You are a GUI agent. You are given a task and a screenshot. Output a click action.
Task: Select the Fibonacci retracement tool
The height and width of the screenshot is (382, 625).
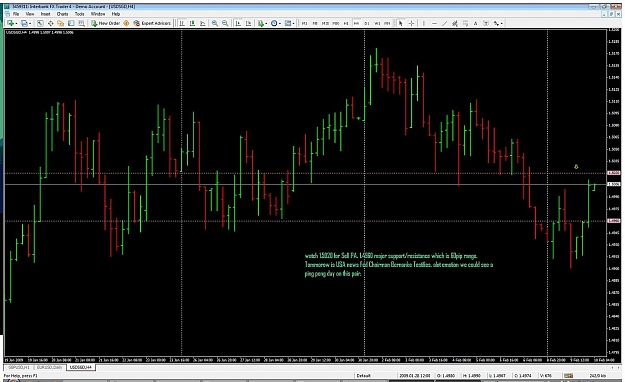465,24
